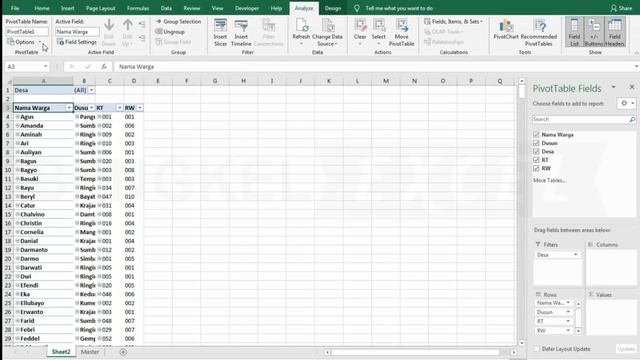640x360 pixels.
Task: Open Desa field dropdown in Filters area
Action: tap(576, 255)
